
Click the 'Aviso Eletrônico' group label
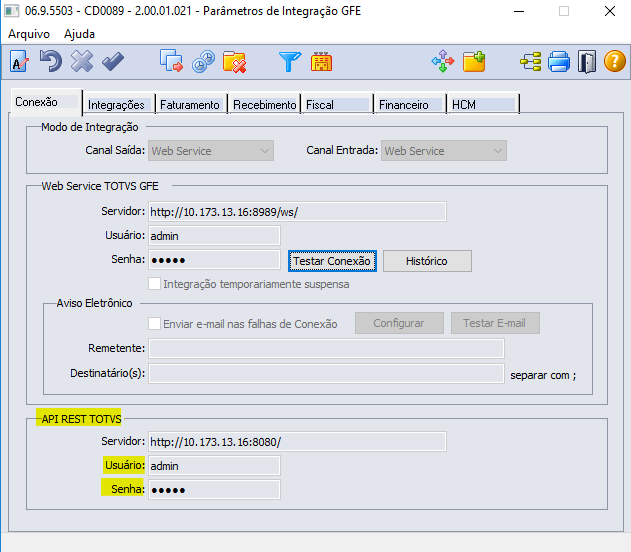click(x=94, y=303)
